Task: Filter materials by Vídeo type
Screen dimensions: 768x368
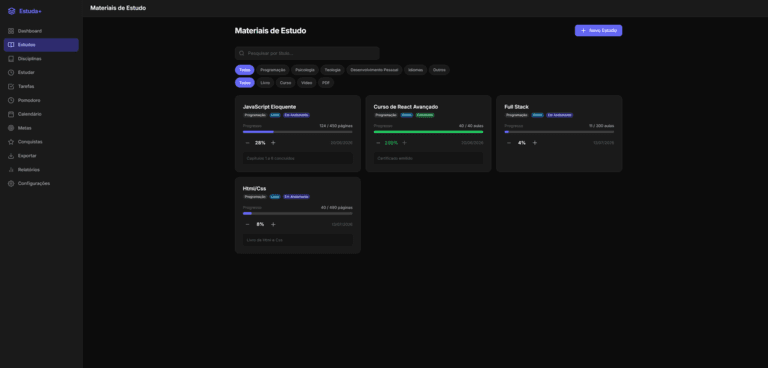Action: point(307,83)
